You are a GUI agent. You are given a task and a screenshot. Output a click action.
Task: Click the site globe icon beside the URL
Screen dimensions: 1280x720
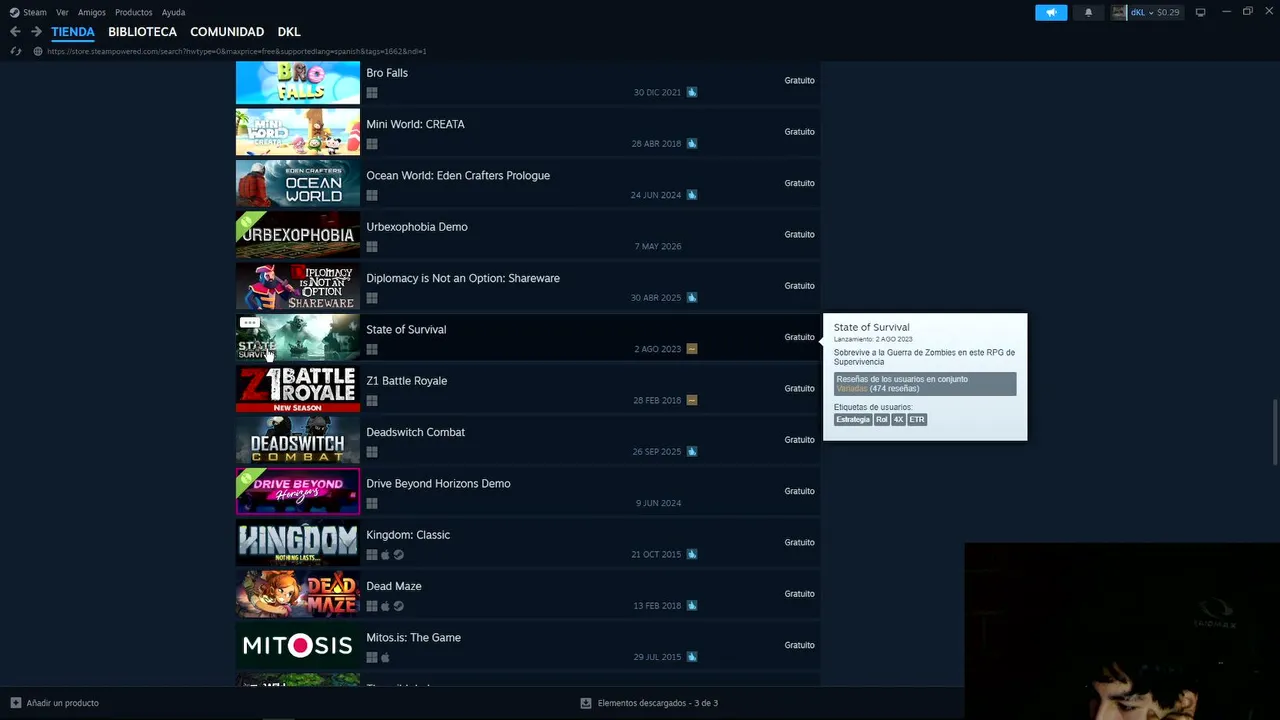pos(38,51)
